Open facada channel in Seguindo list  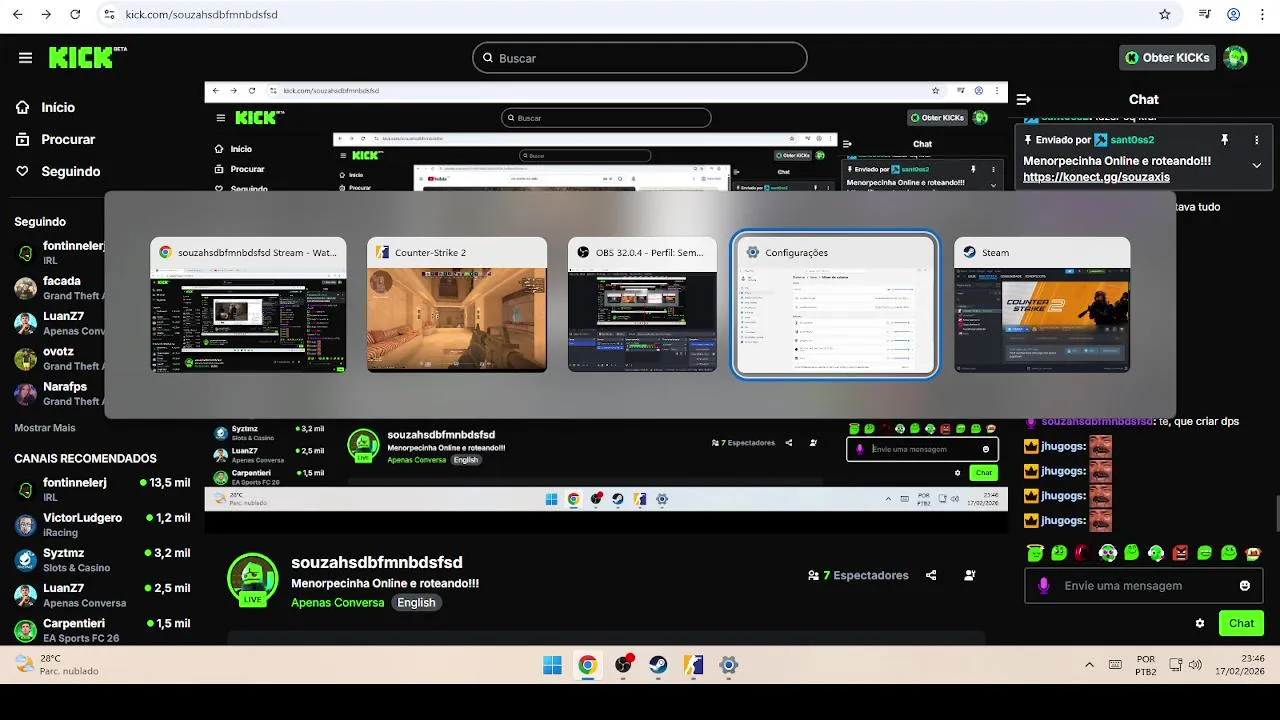tap(60, 288)
